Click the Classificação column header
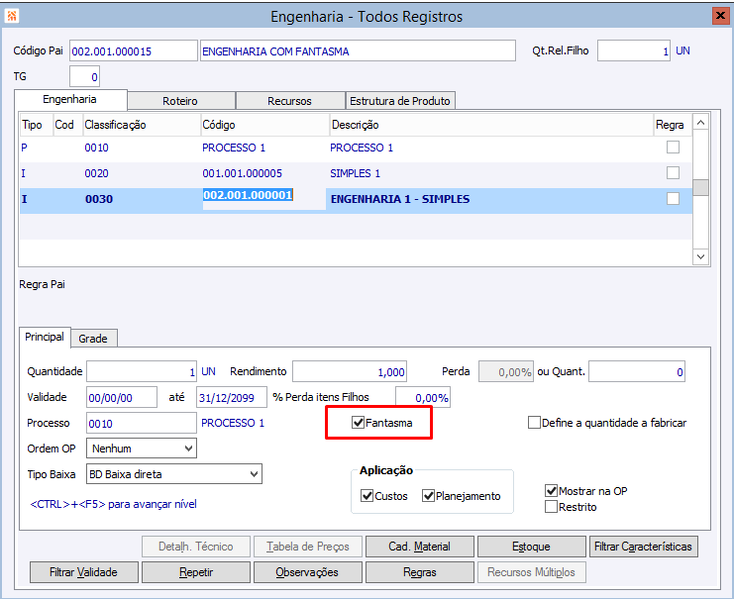The height and width of the screenshot is (599, 734). coord(141,125)
